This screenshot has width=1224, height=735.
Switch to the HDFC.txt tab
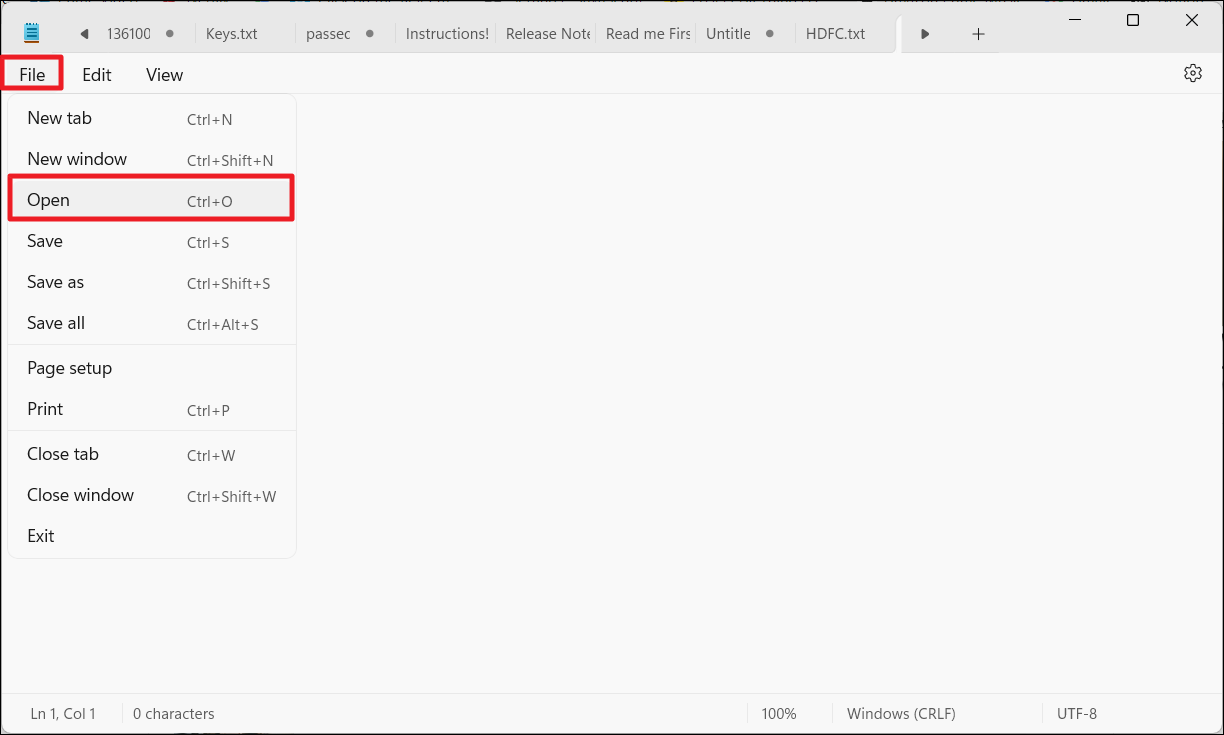847,34
